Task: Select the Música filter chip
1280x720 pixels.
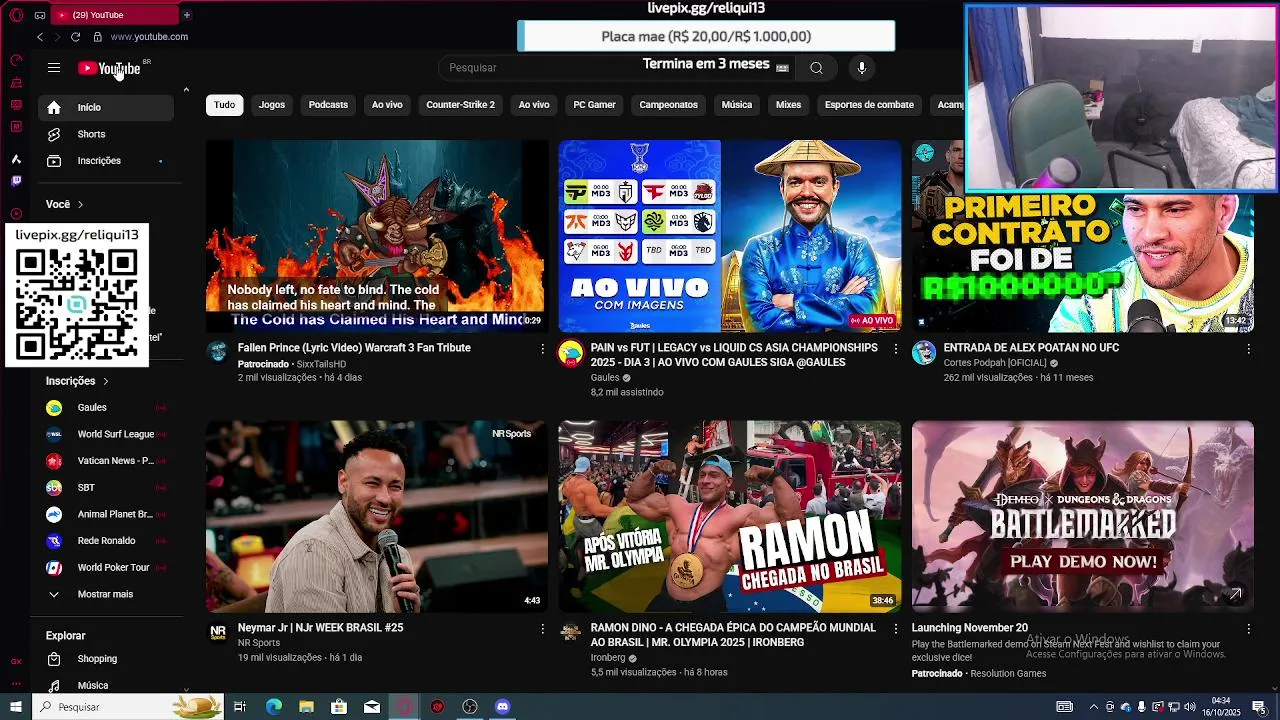Action: pos(737,105)
